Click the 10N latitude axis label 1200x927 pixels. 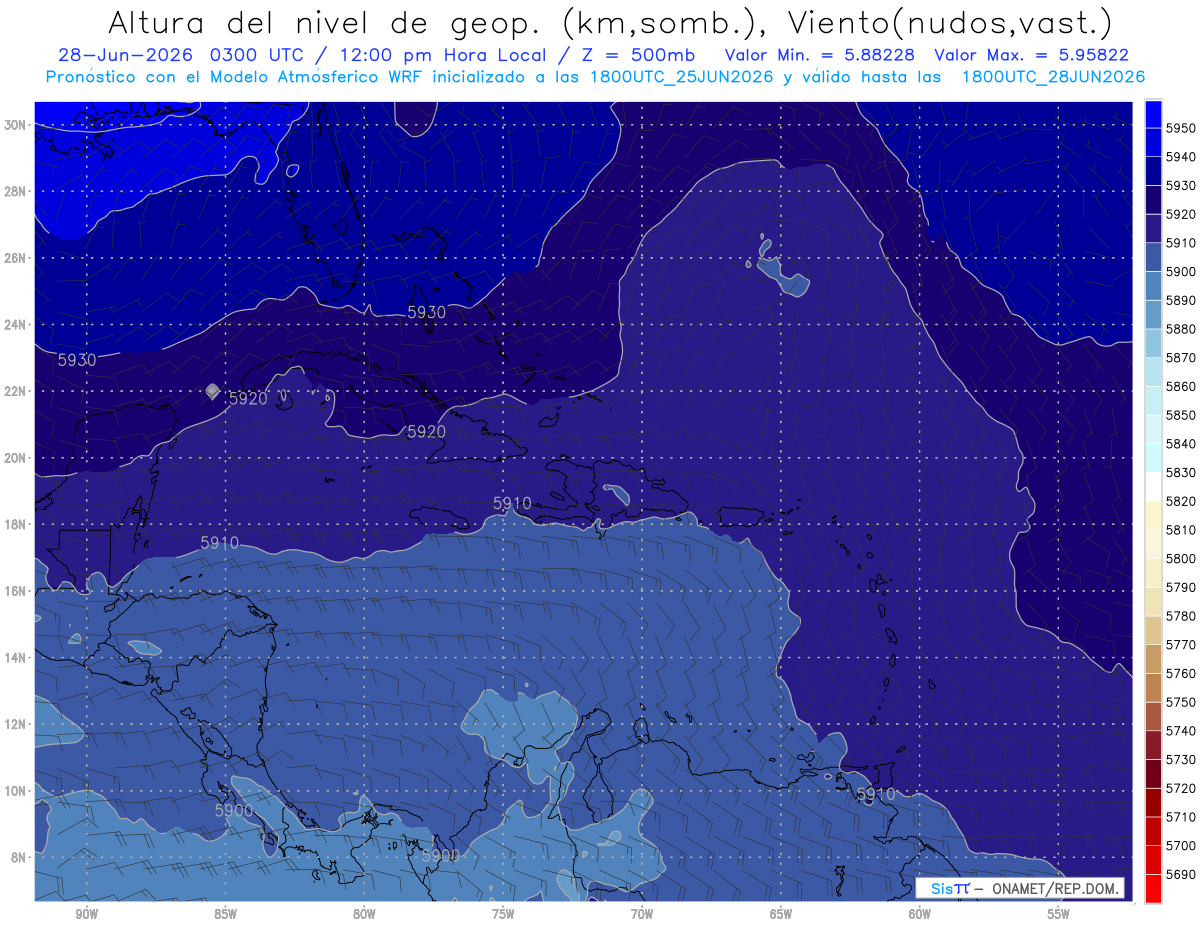tap(15, 791)
